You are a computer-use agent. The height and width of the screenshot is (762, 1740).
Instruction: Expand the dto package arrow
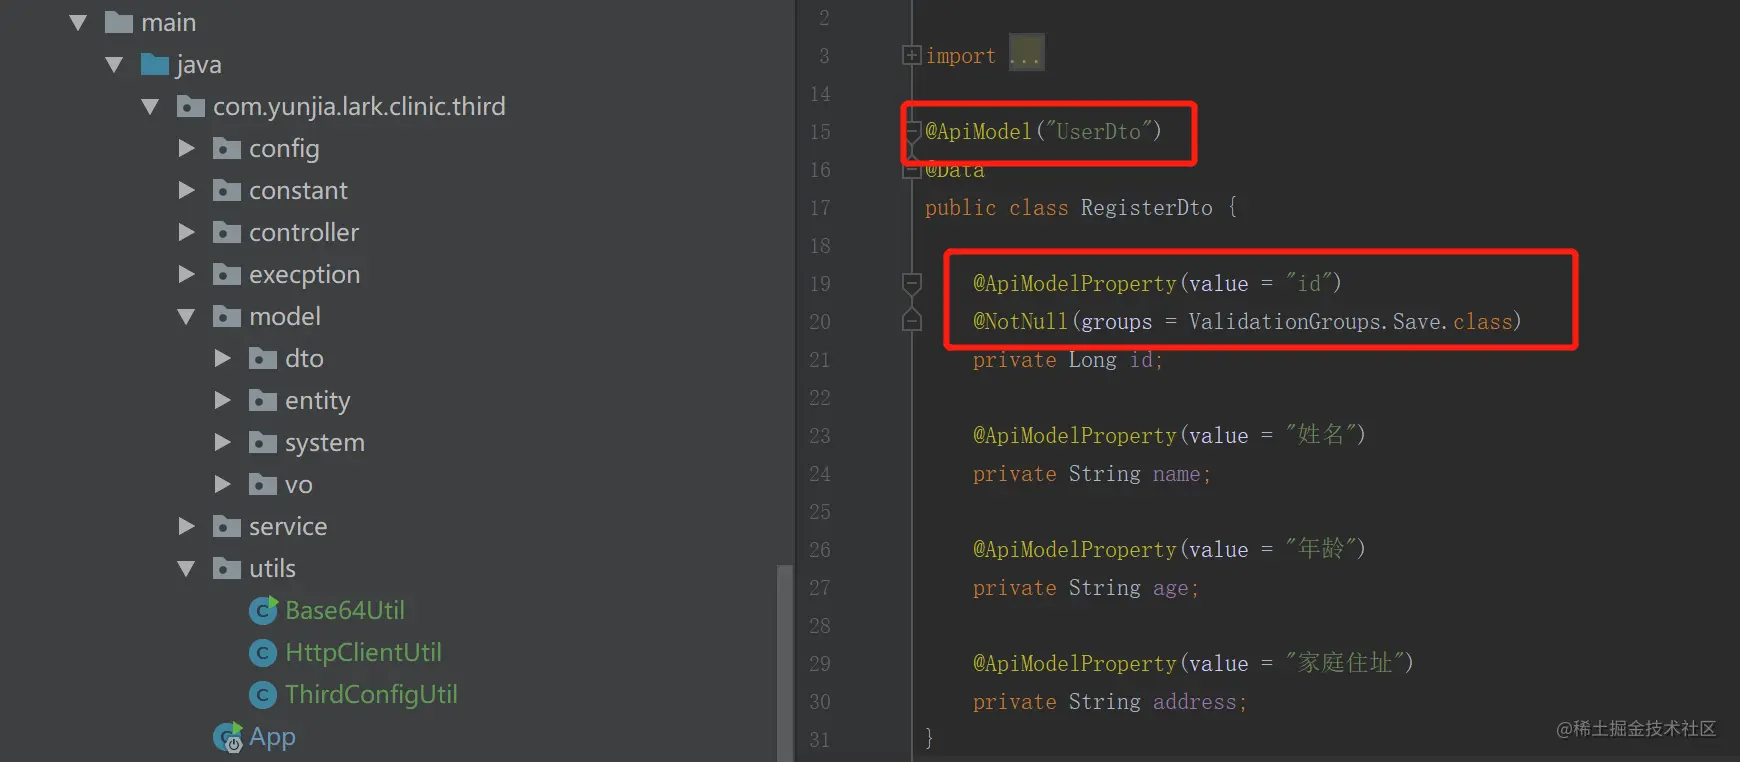222,358
